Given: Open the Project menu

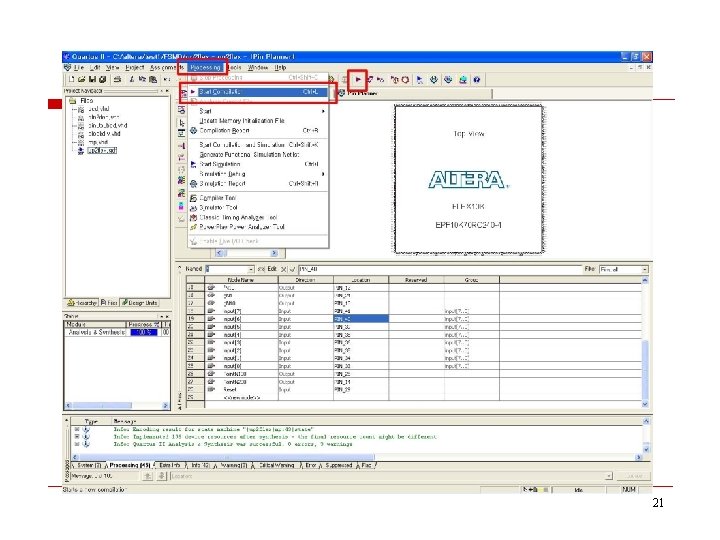Looking at the screenshot, I should point(135,68).
